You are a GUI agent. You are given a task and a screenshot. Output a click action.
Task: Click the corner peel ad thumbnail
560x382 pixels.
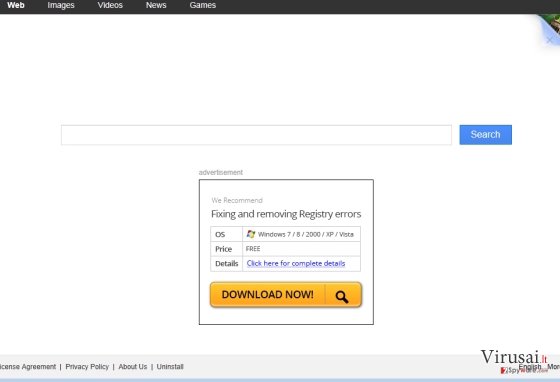(x=552, y=23)
